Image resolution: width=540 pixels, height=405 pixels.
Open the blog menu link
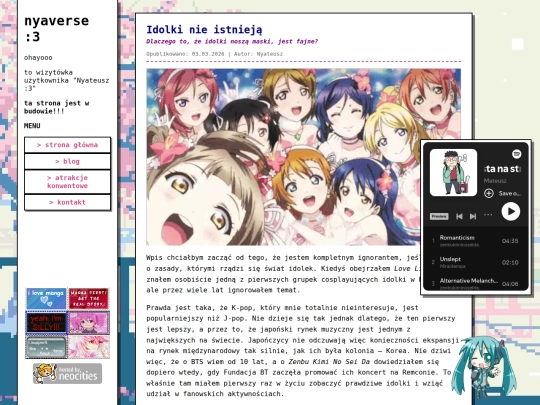tap(68, 162)
